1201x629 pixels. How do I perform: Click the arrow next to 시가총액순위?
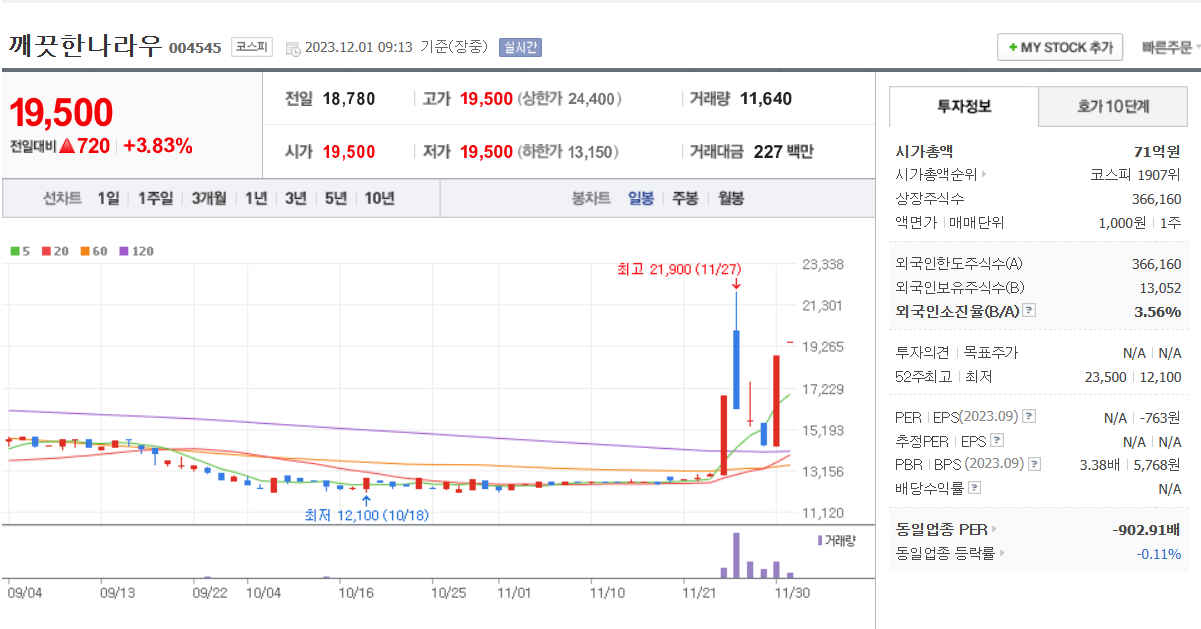pos(984,175)
